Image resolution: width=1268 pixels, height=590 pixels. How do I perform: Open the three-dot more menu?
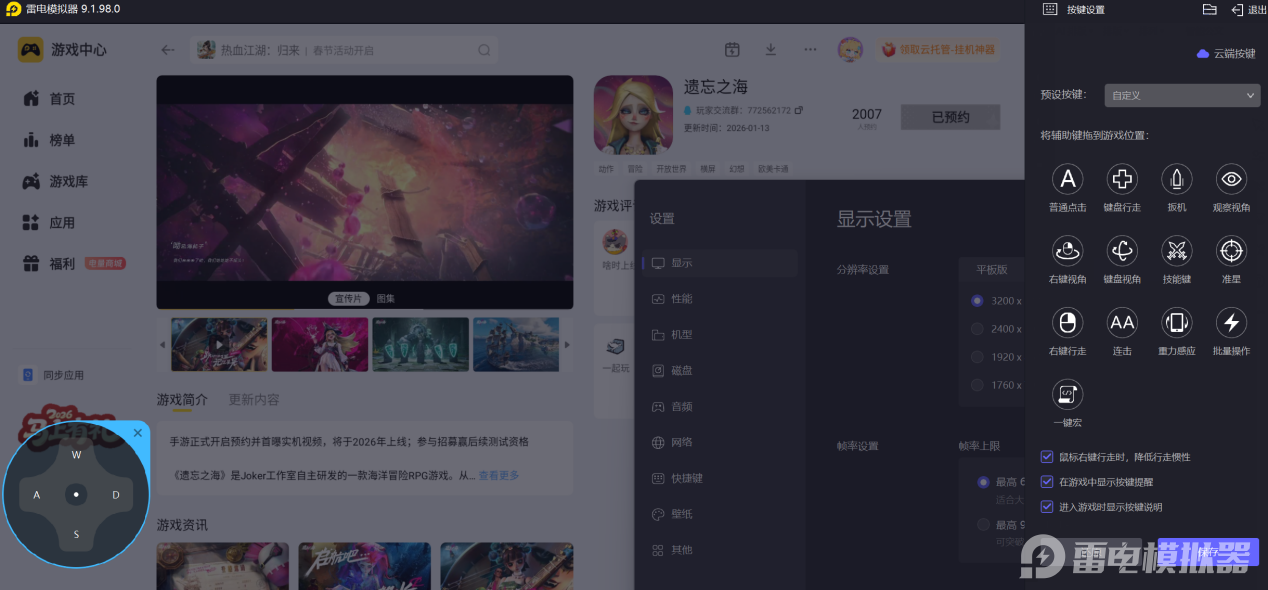[810, 50]
